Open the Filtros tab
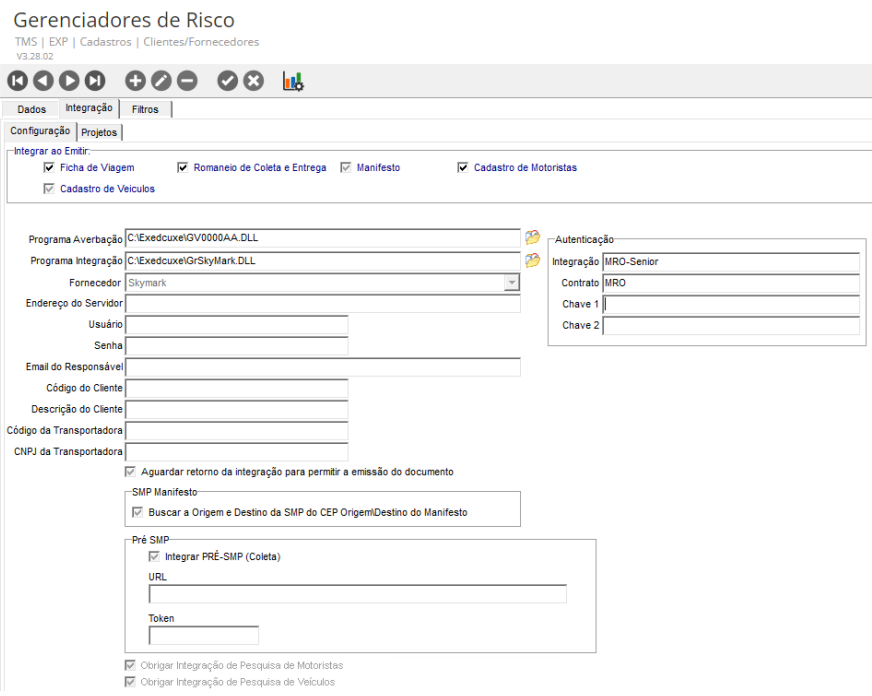The height and width of the screenshot is (696, 872). (x=145, y=109)
